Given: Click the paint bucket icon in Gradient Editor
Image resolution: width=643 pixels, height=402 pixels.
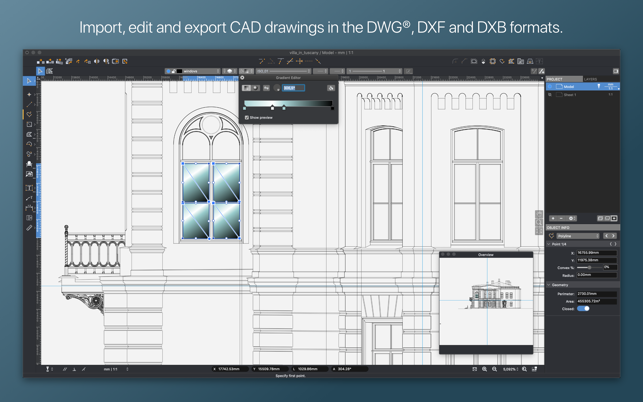Looking at the screenshot, I should (331, 88).
